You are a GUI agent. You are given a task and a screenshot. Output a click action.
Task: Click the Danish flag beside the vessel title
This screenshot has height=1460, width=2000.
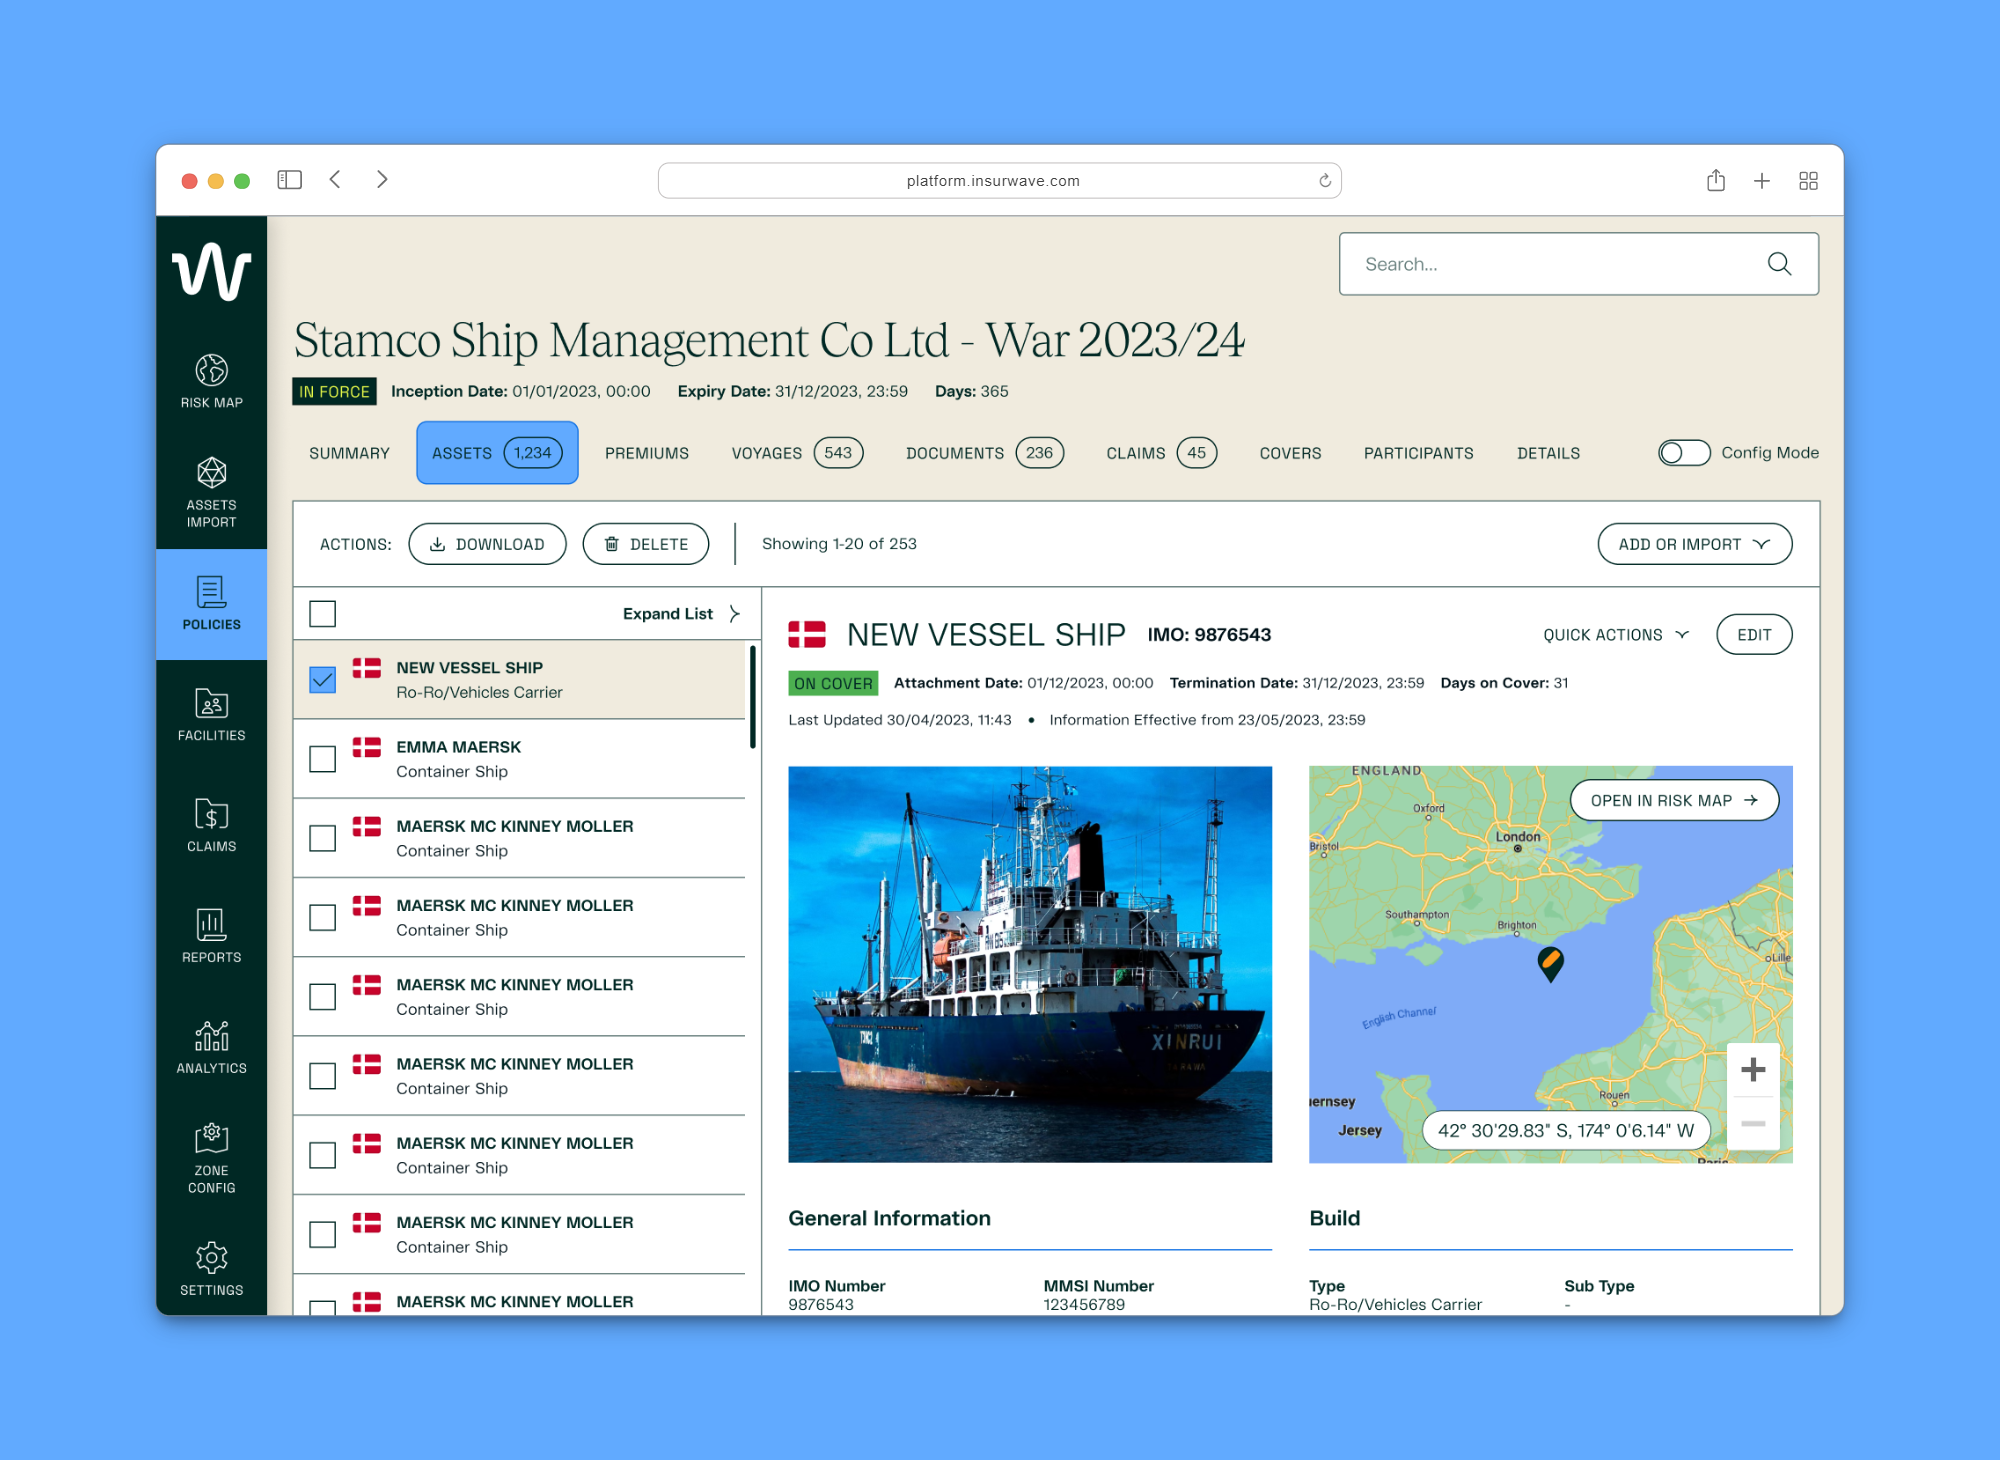pyautogui.click(x=807, y=634)
